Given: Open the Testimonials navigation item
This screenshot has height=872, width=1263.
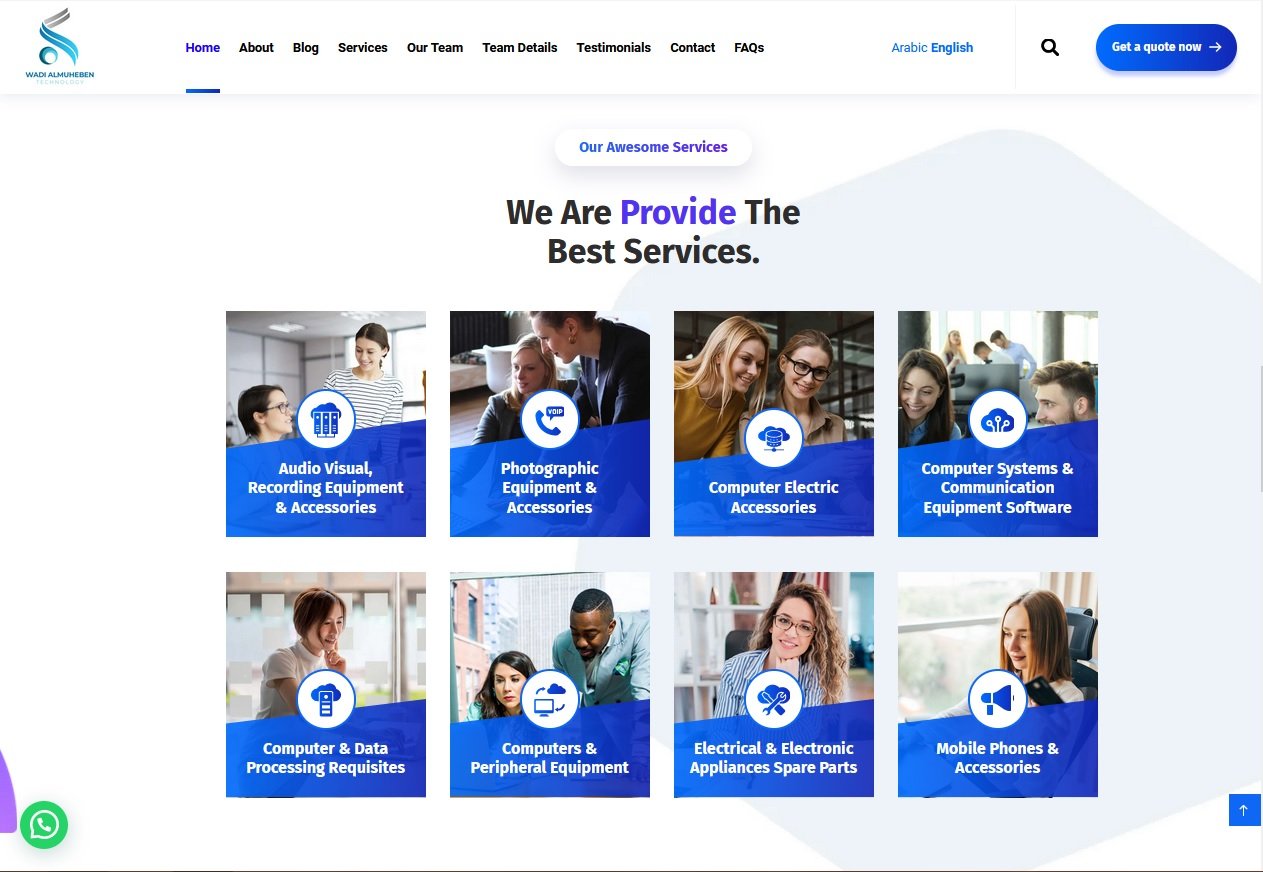Looking at the screenshot, I should [613, 47].
